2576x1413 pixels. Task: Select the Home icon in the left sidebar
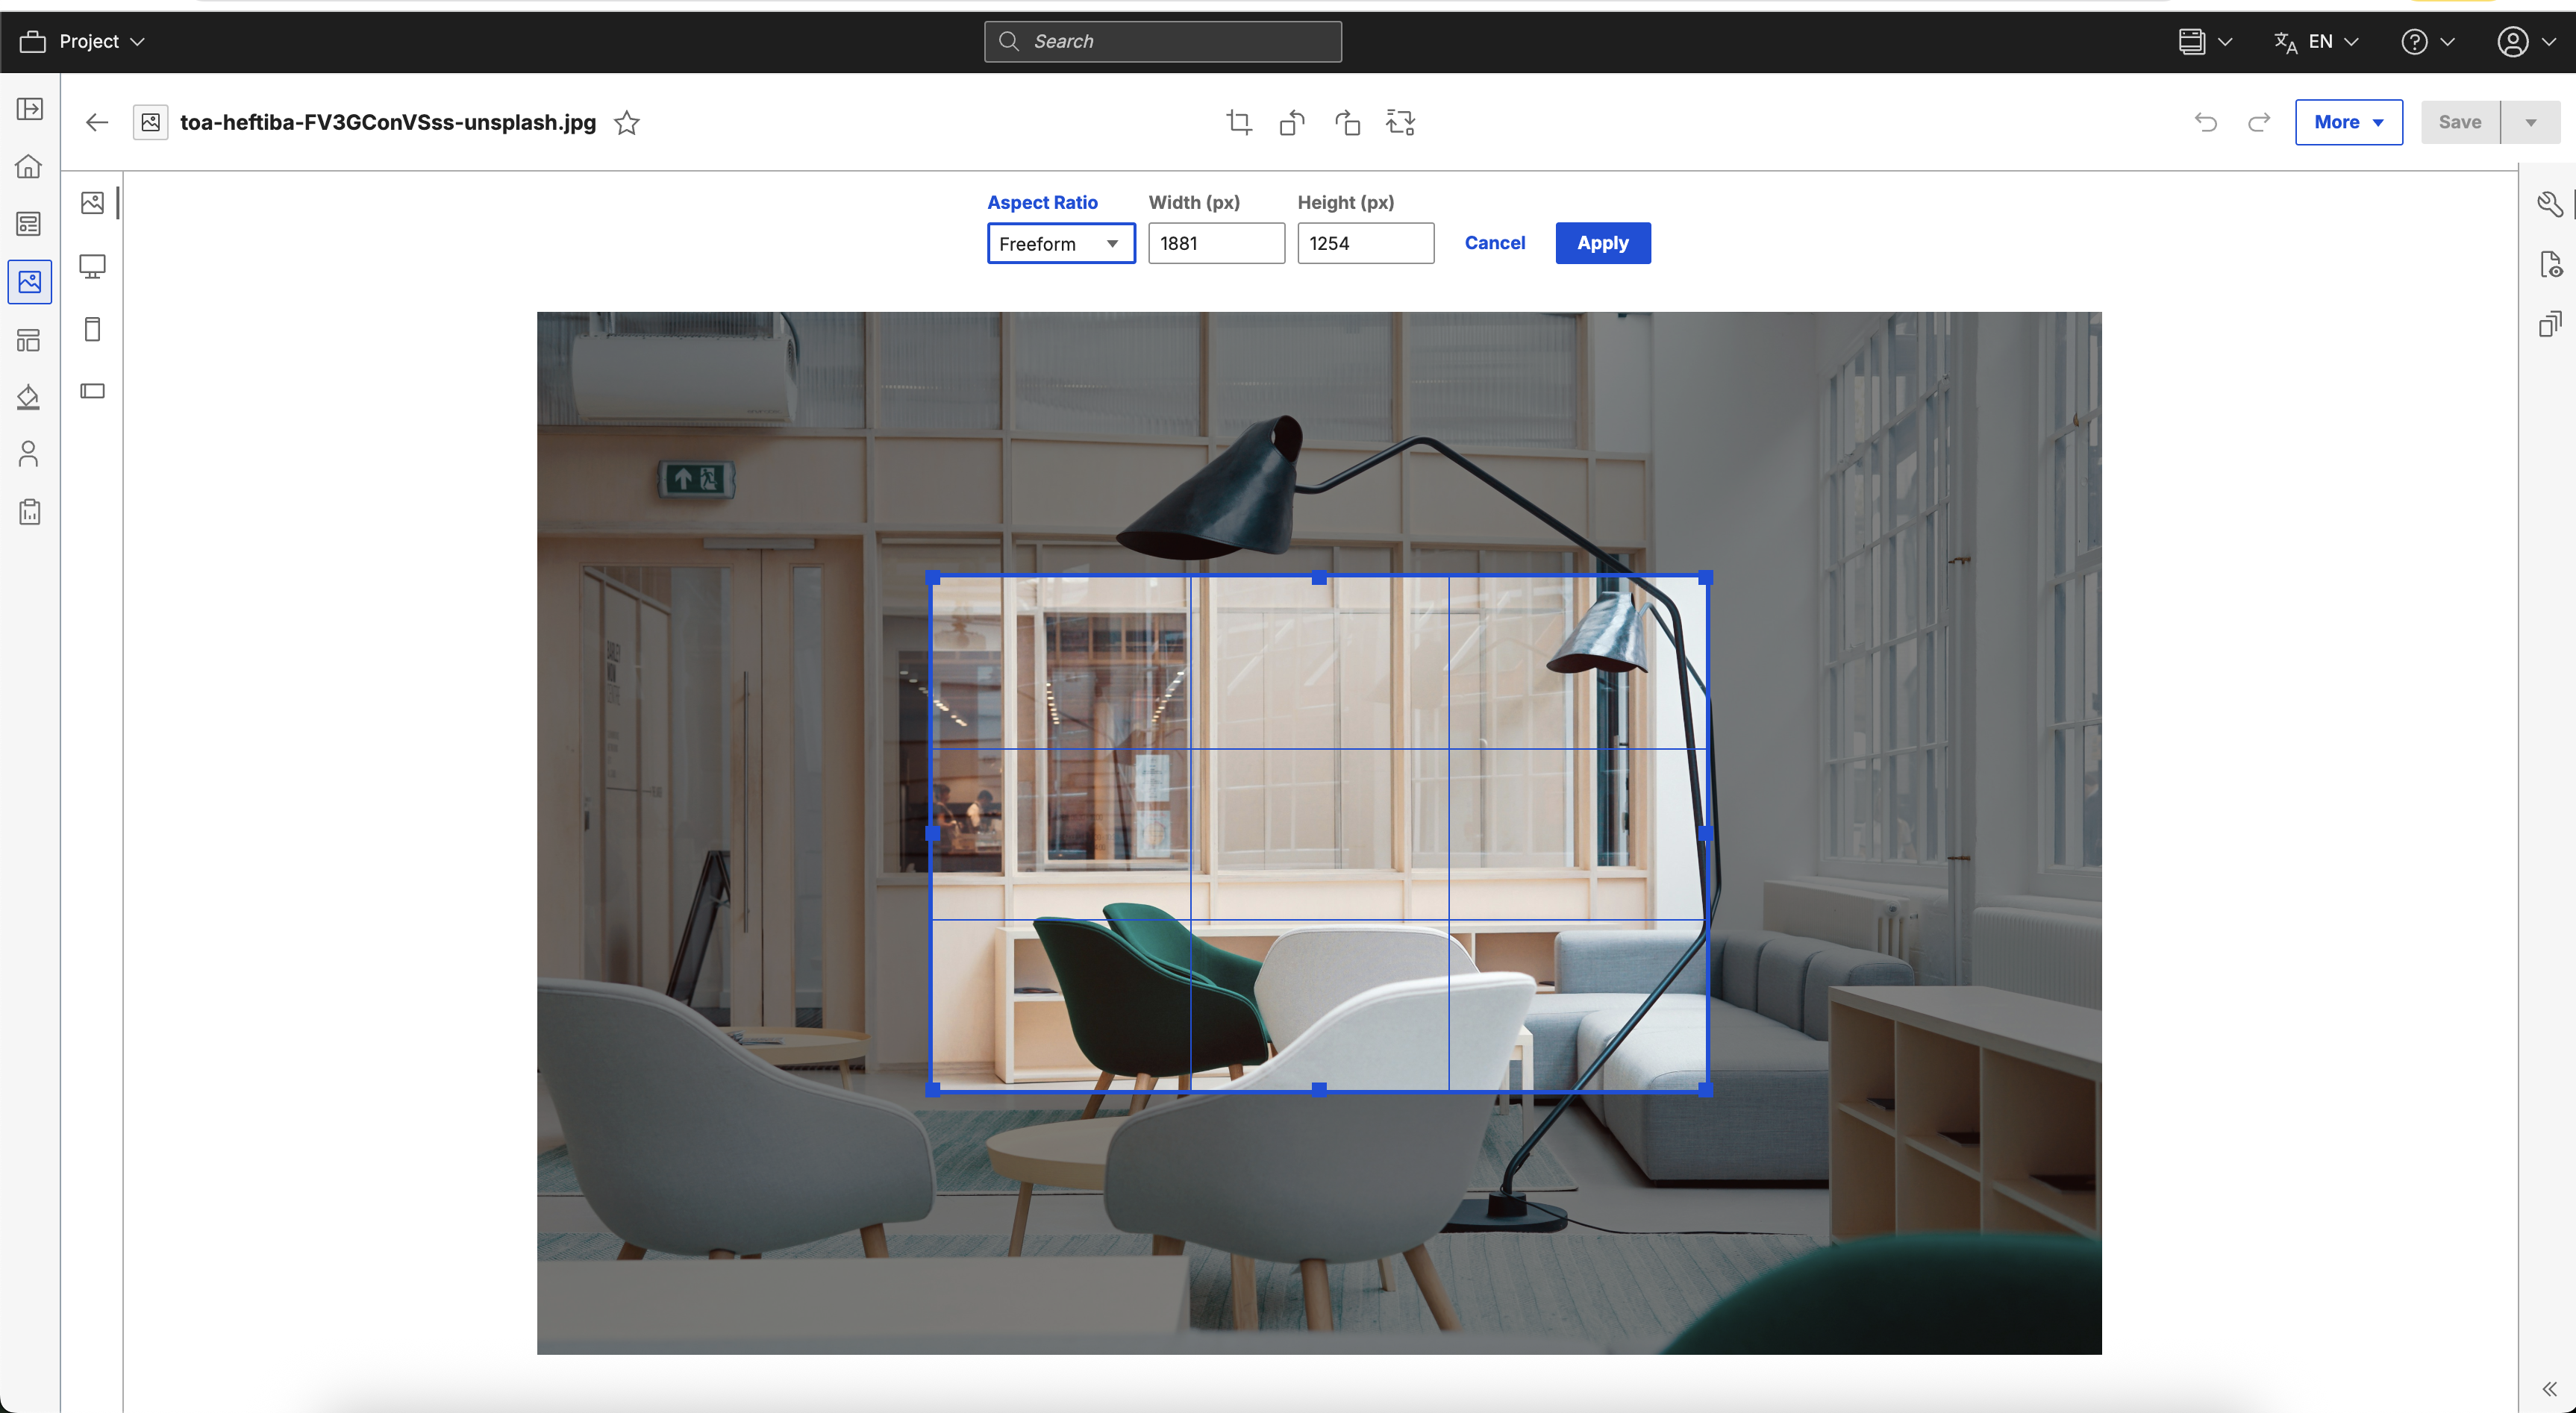click(x=29, y=166)
